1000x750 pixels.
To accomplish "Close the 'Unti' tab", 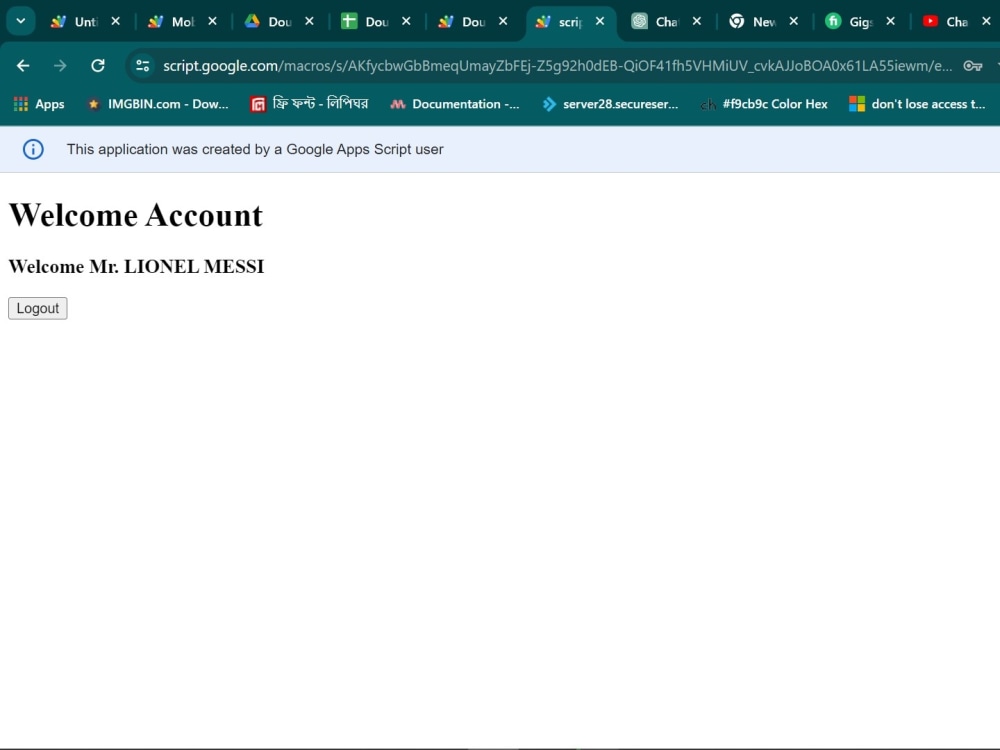I will click(115, 21).
